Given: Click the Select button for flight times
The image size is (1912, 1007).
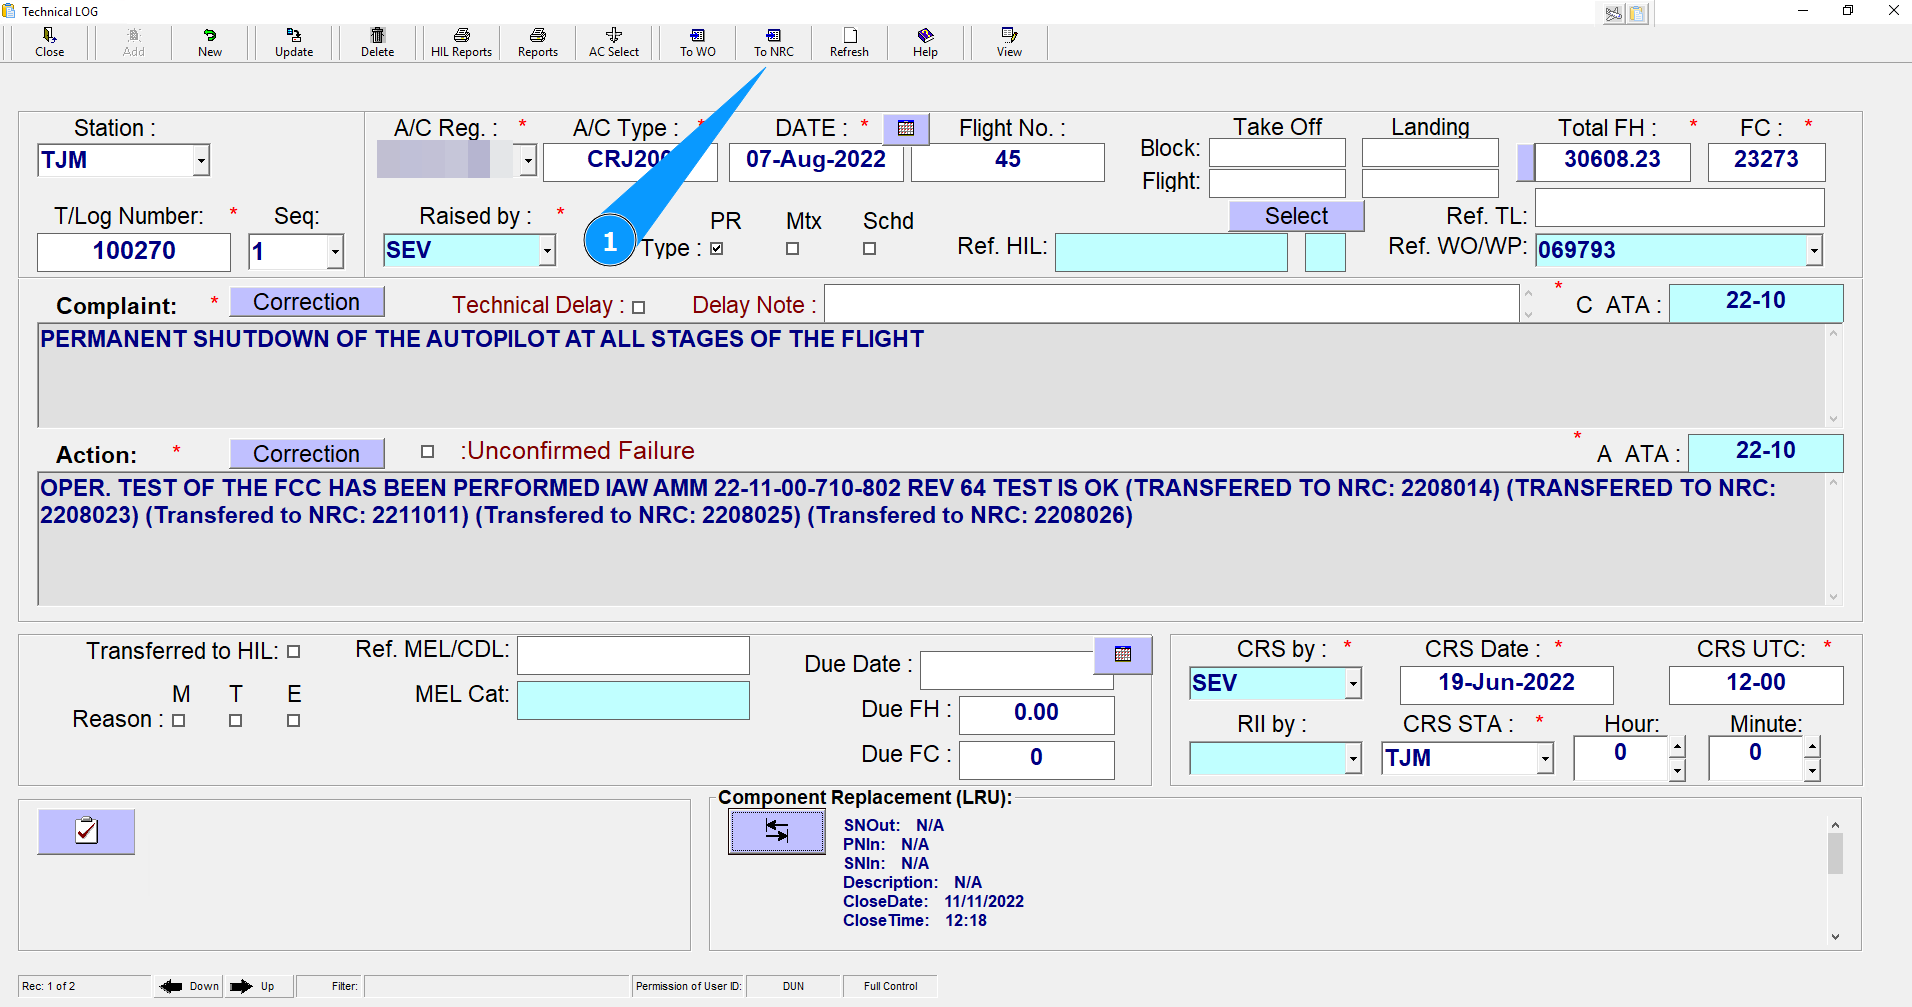Looking at the screenshot, I should click(x=1296, y=216).
